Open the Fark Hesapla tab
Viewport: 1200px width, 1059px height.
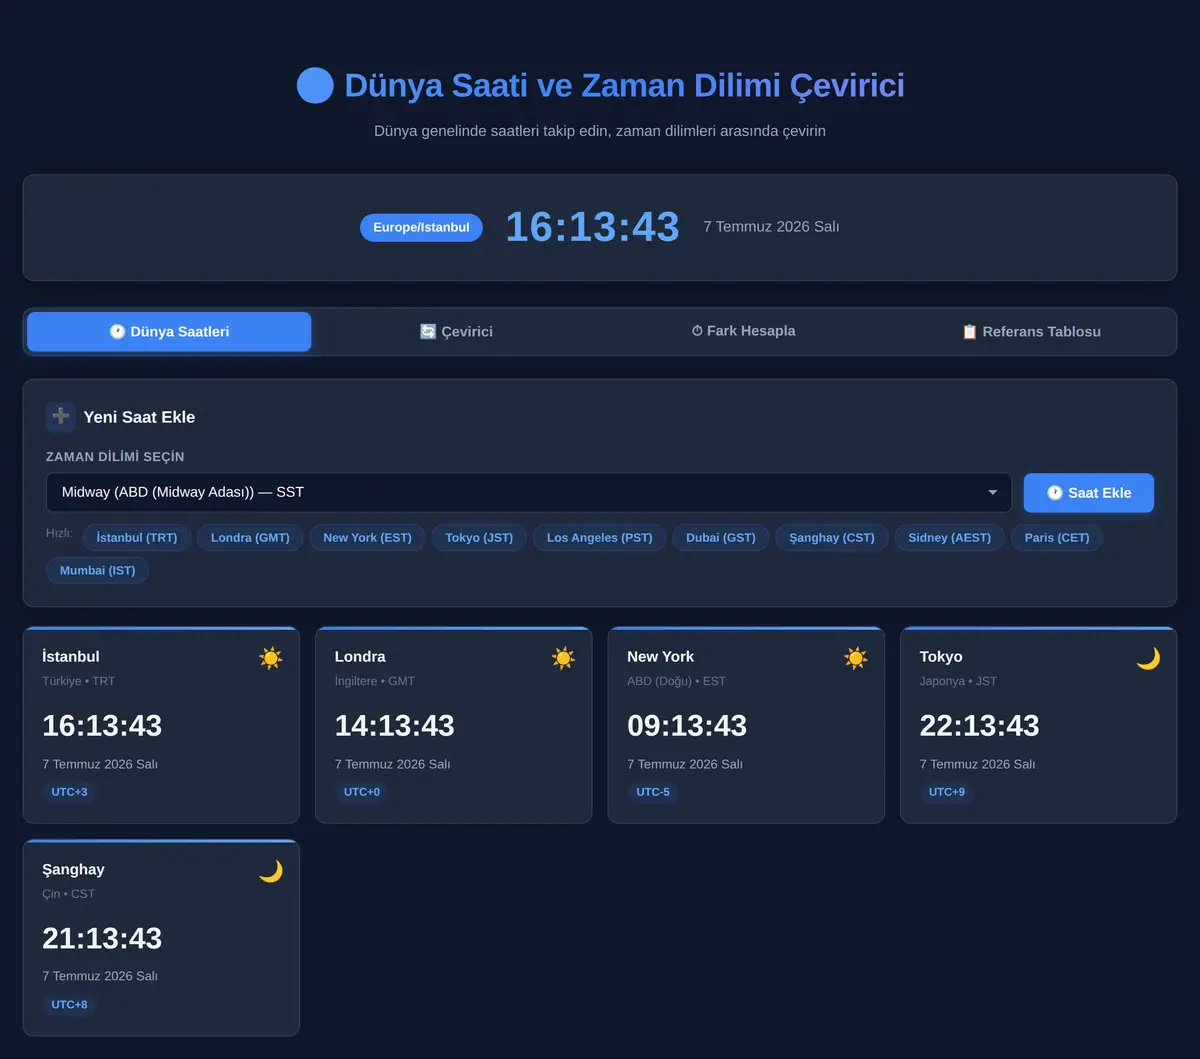(x=743, y=331)
